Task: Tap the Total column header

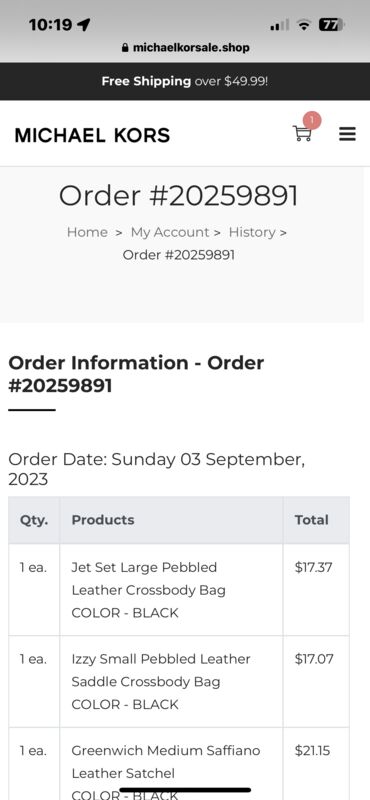Action: [x=311, y=520]
